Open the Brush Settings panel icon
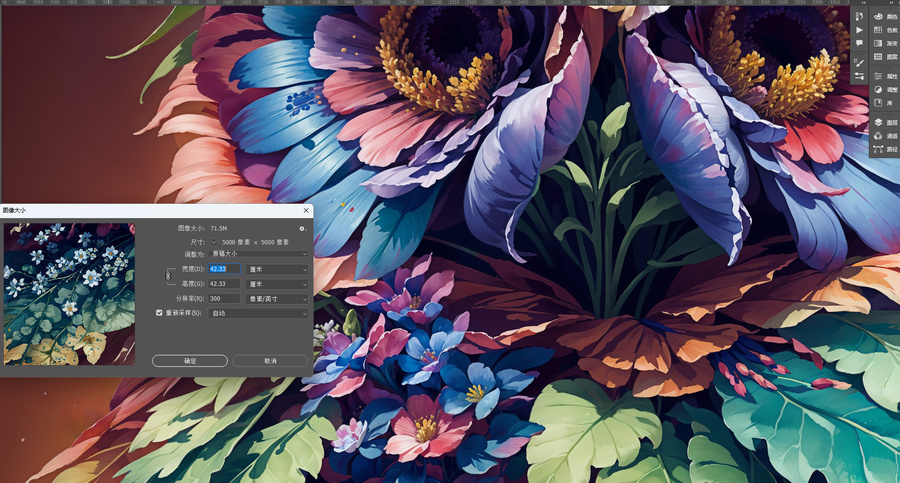The height and width of the screenshot is (483, 900). (x=859, y=63)
